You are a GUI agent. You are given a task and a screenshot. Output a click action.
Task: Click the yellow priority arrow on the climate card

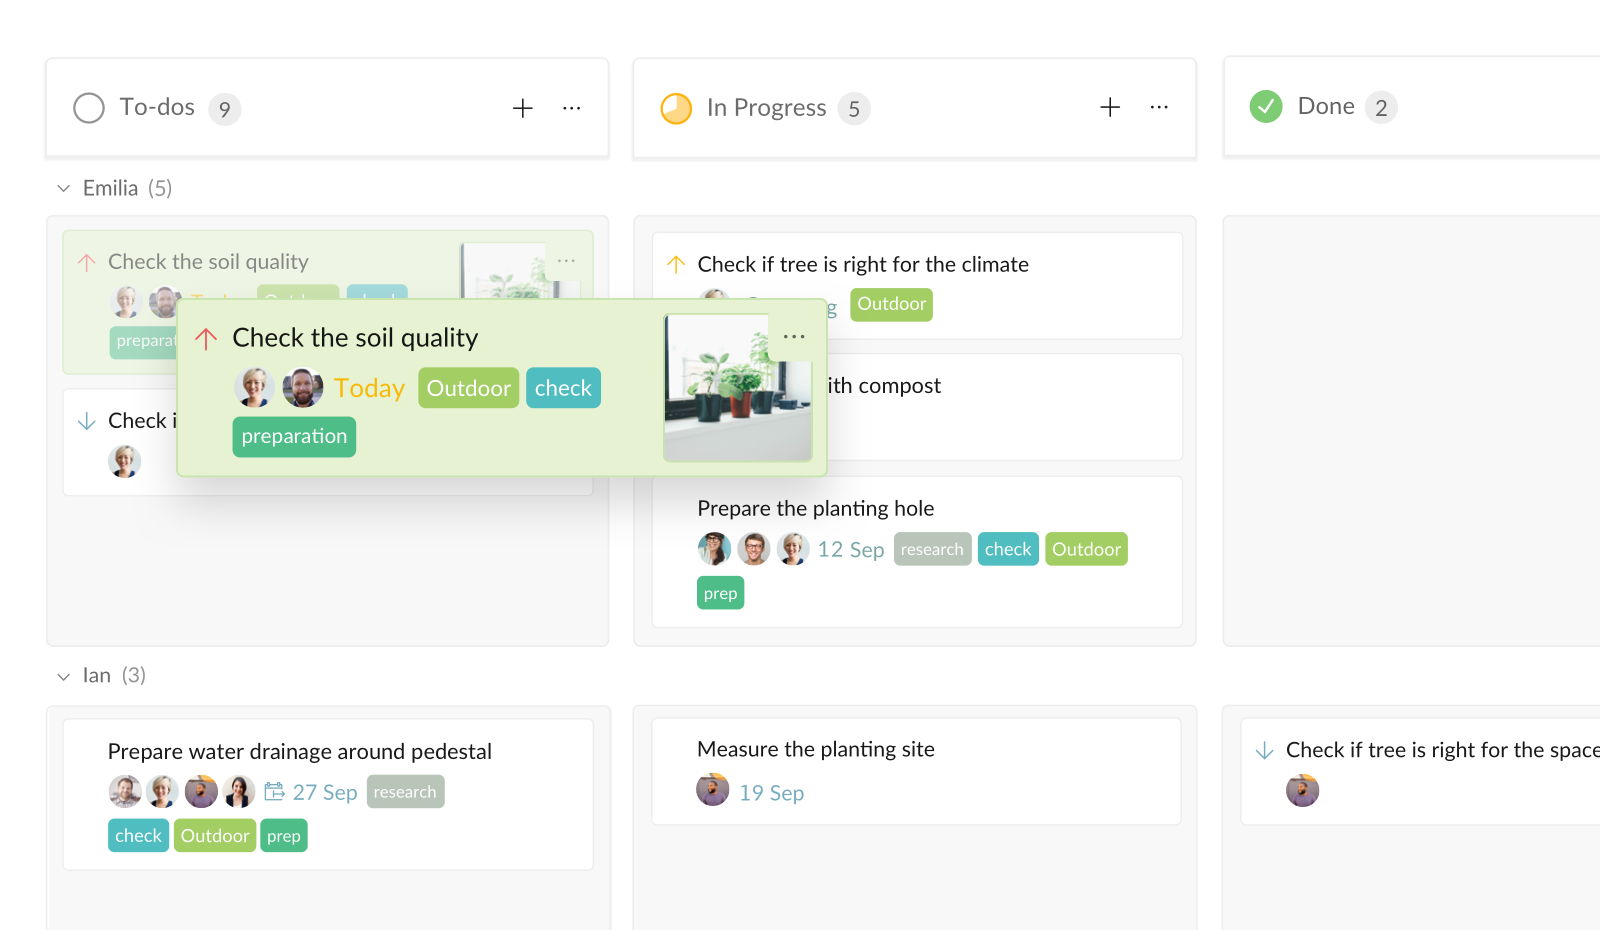tap(676, 264)
